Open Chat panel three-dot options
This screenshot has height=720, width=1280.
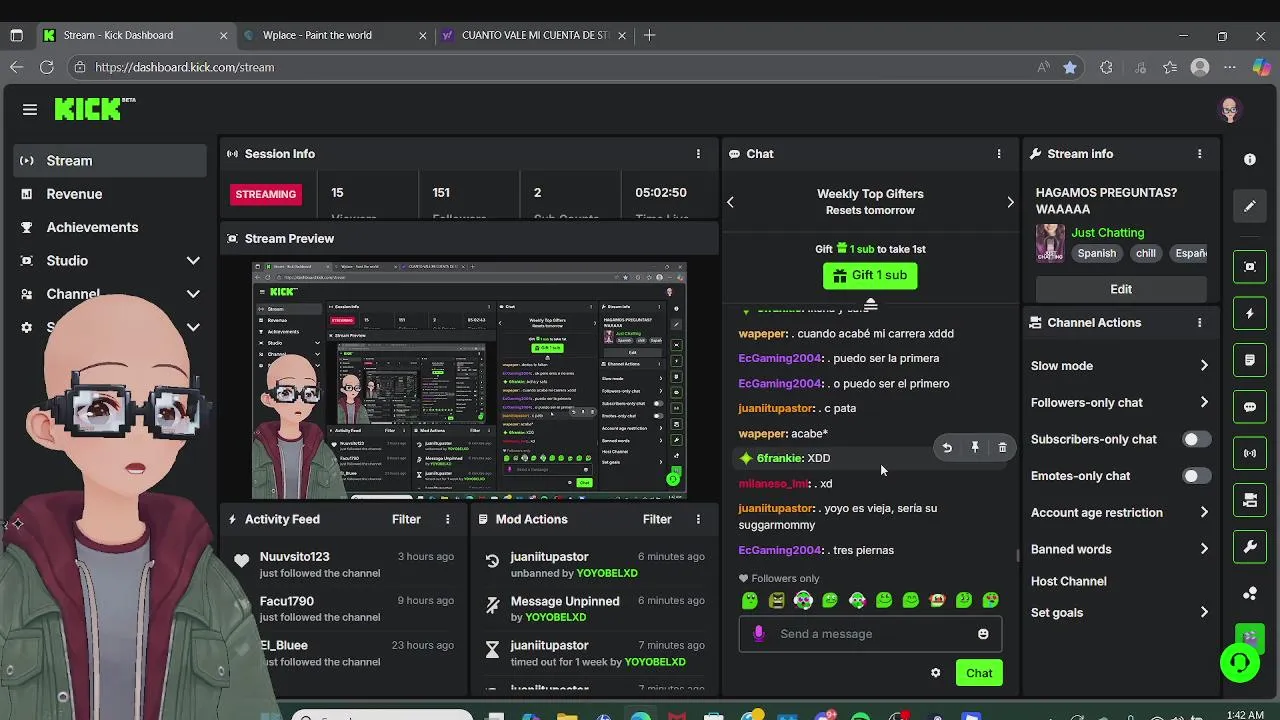999,154
